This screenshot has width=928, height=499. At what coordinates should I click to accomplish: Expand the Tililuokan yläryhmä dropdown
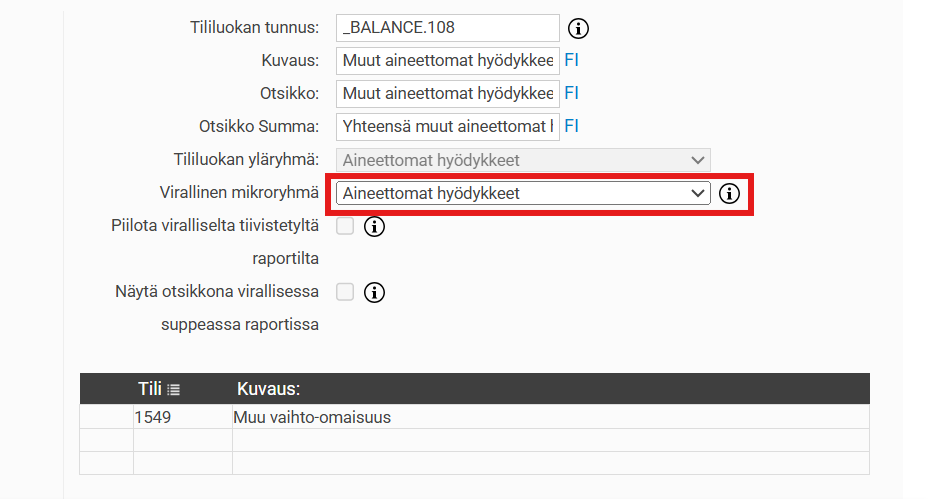(x=522, y=160)
